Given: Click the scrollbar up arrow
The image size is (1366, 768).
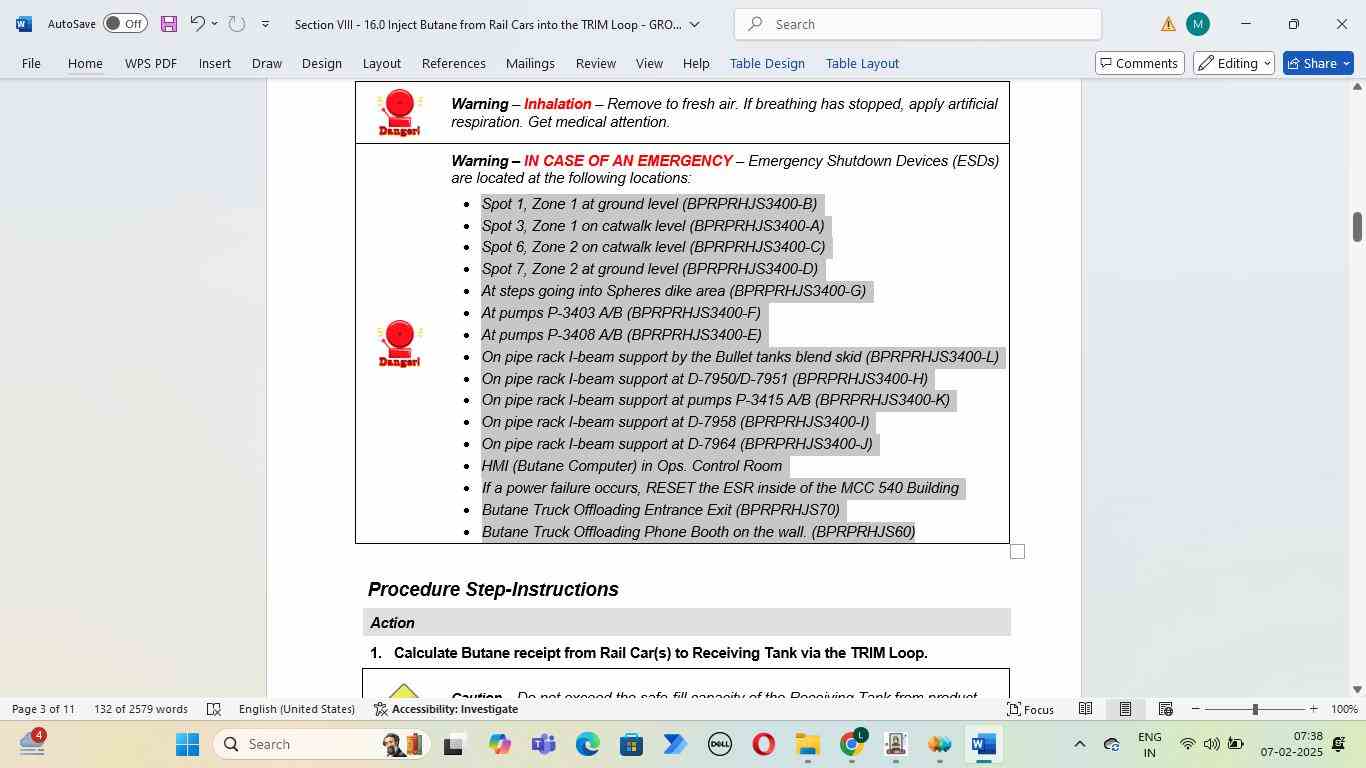Looking at the screenshot, I should tap(1357, 87).
